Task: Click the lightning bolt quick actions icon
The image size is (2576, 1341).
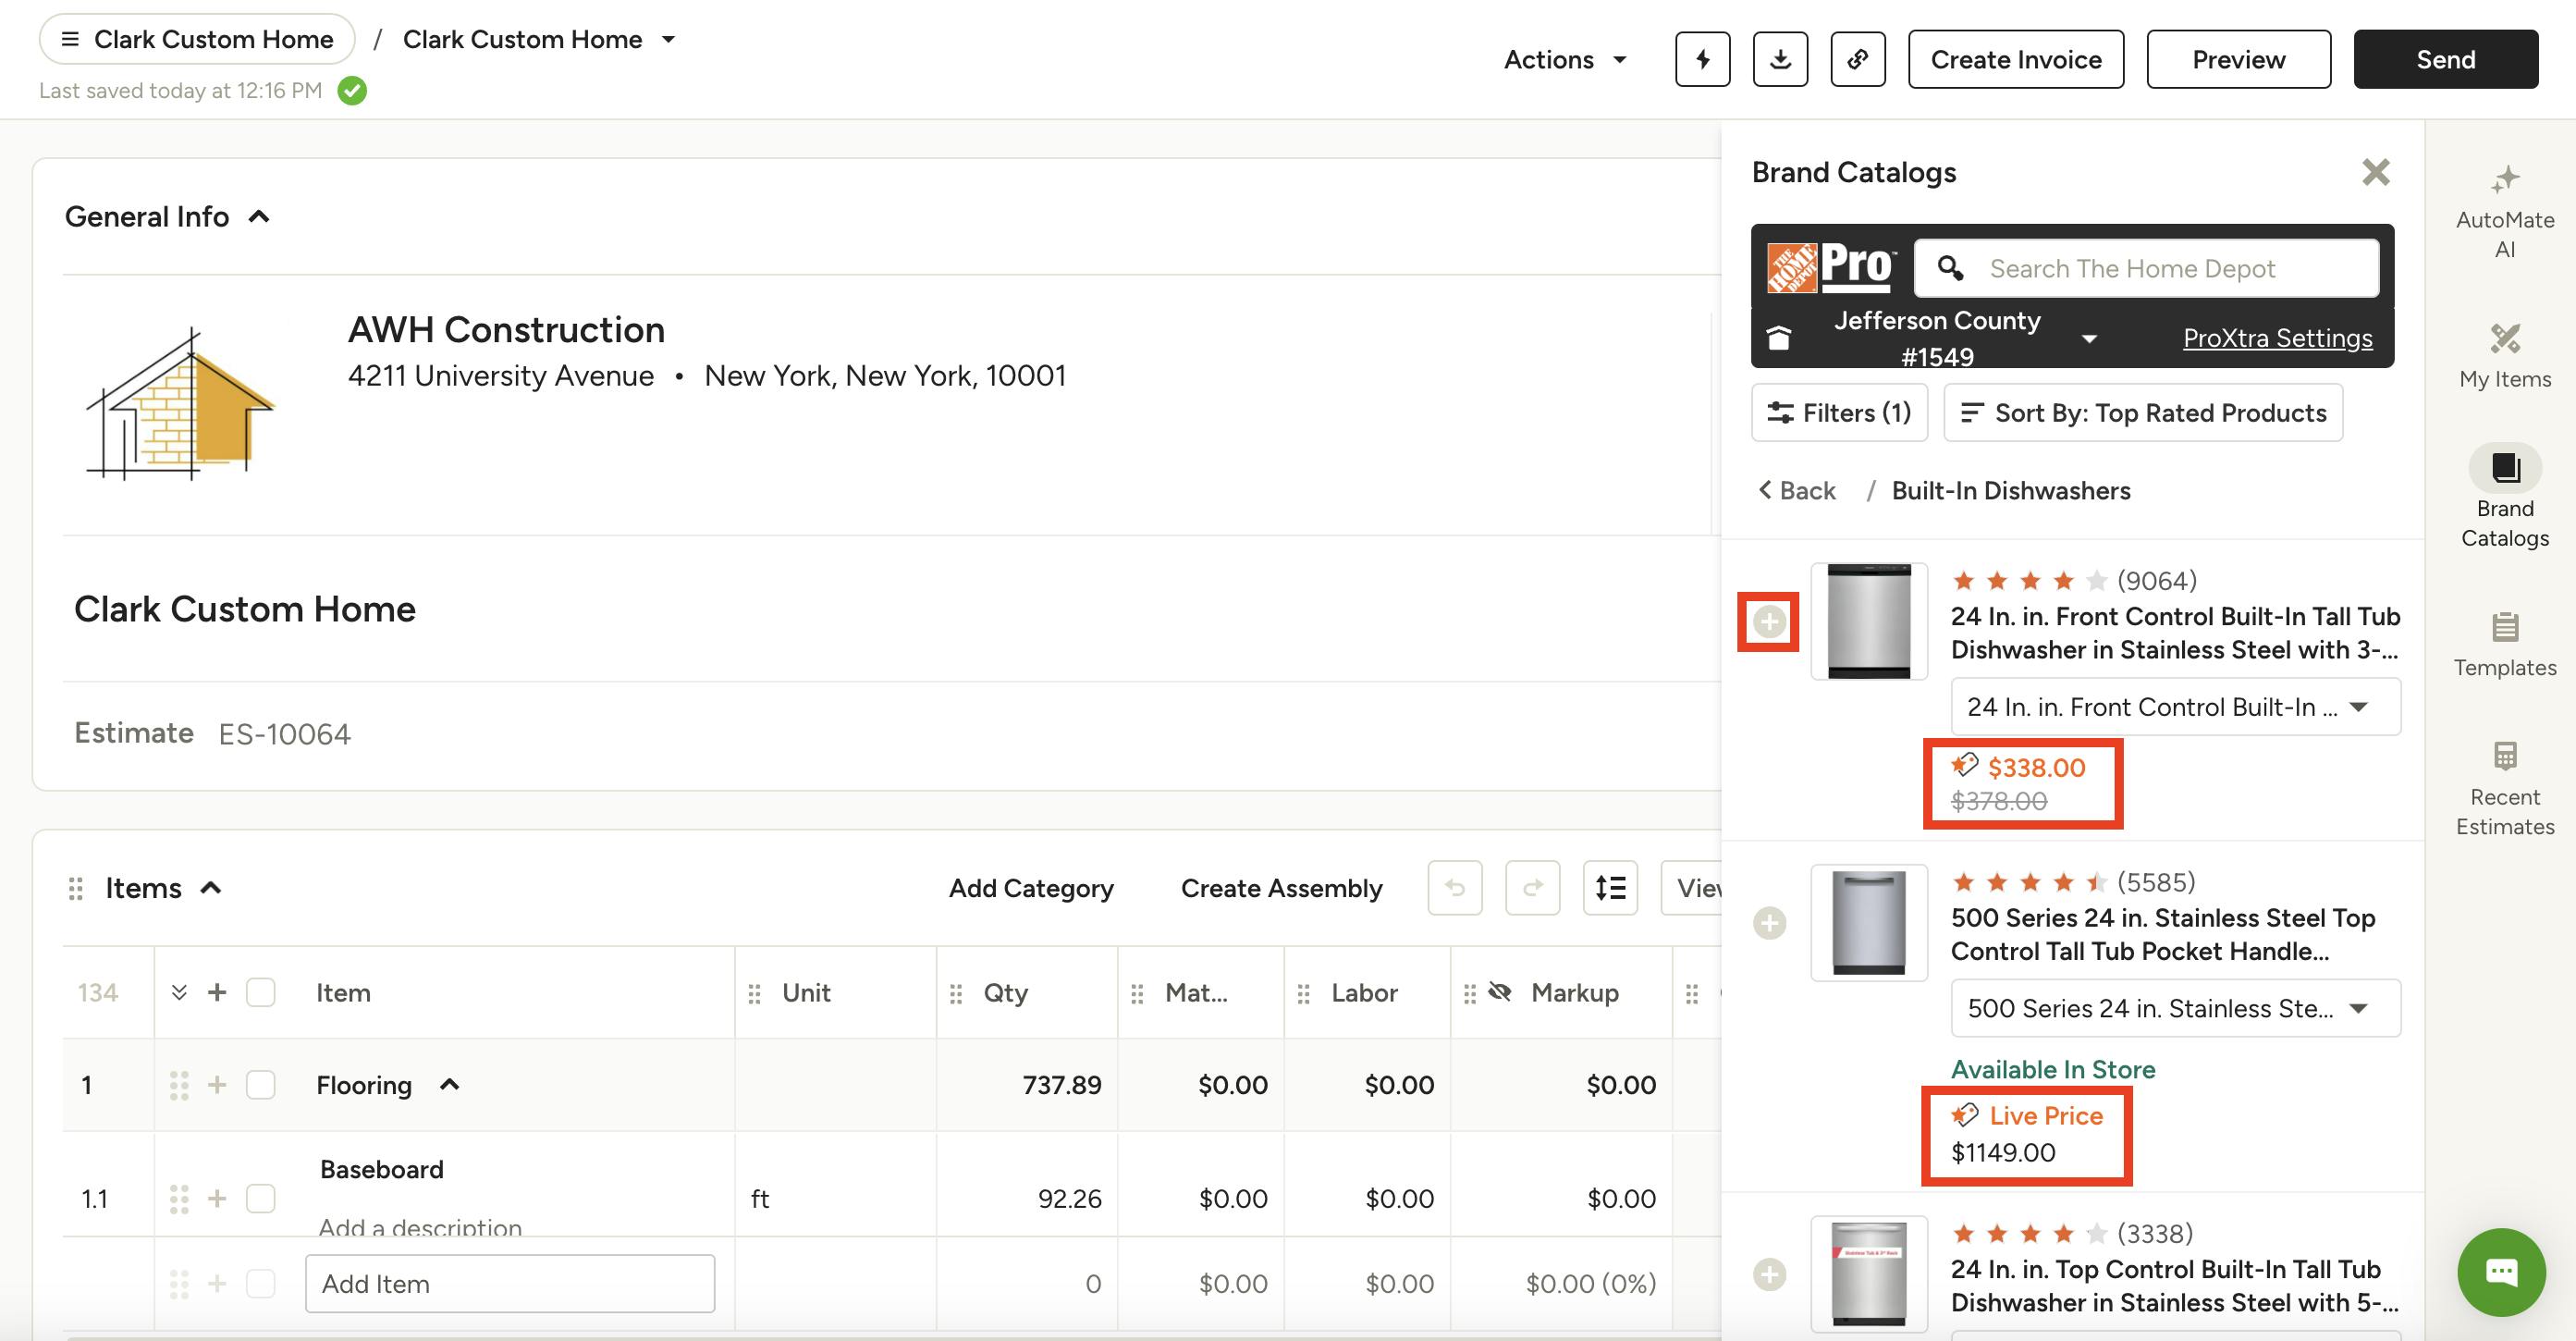Action: (x=1702, y=59)
